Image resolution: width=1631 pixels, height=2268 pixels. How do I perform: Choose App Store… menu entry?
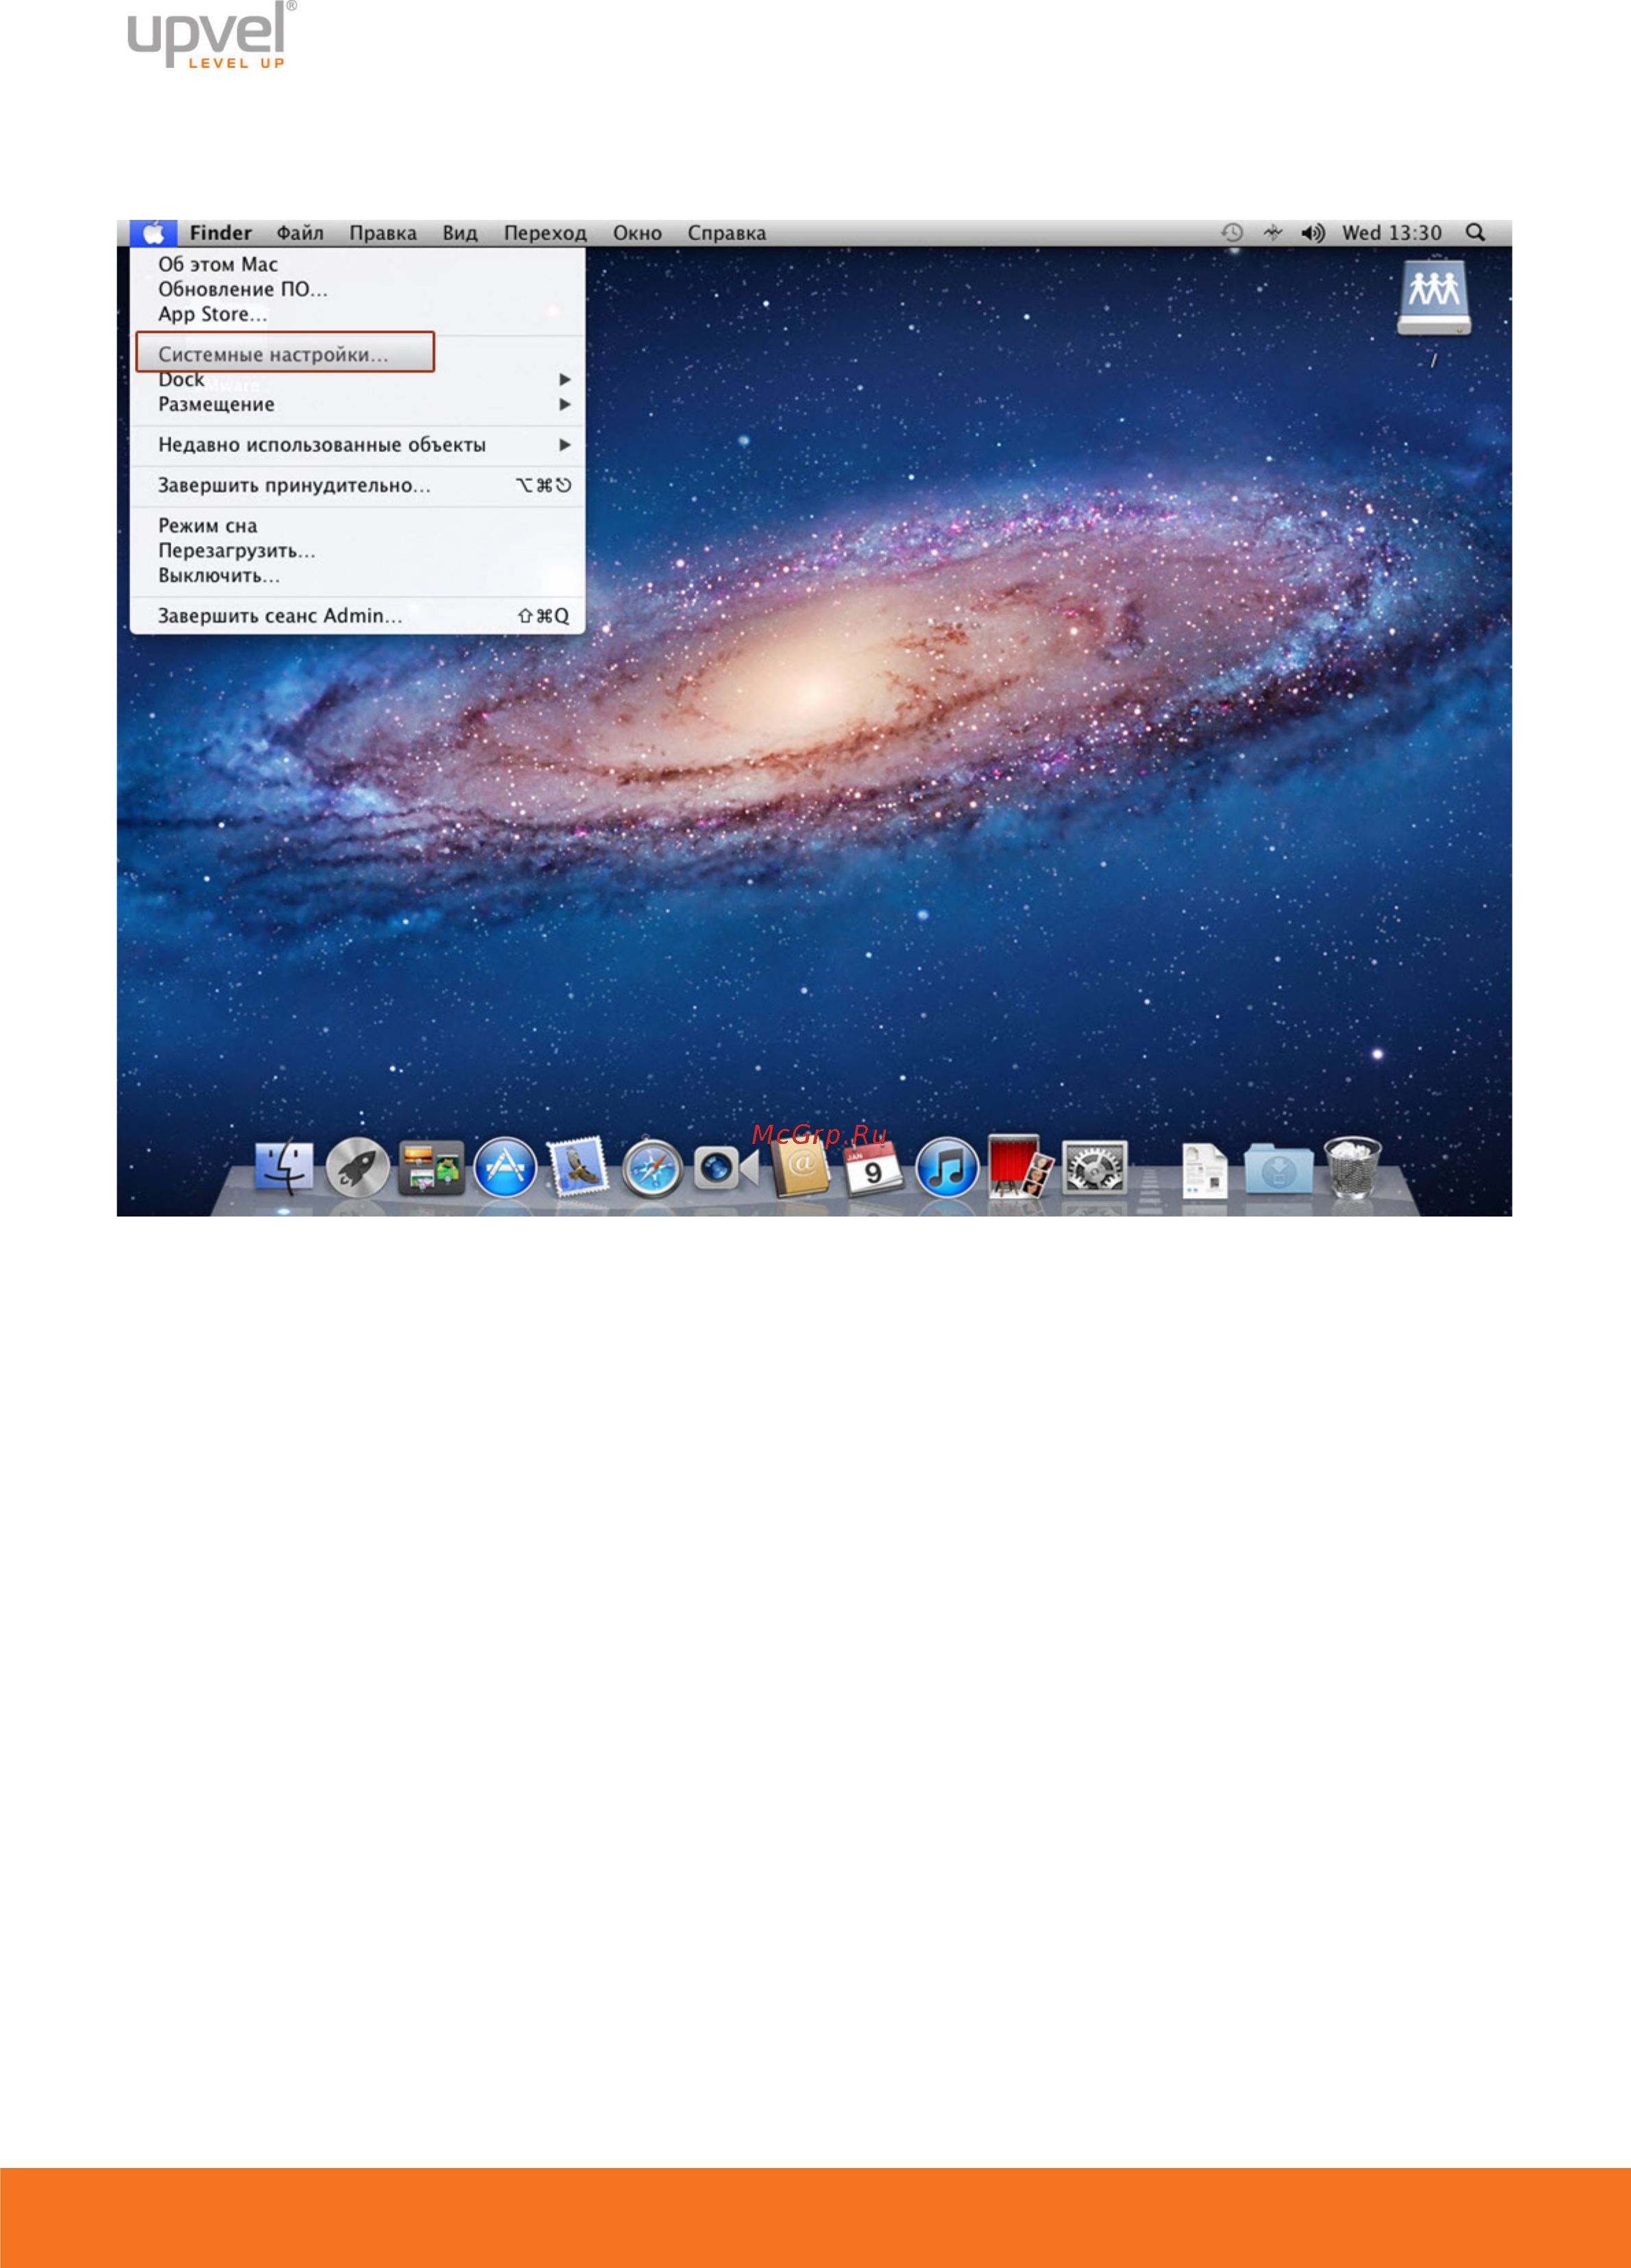[x=357, y=314]
